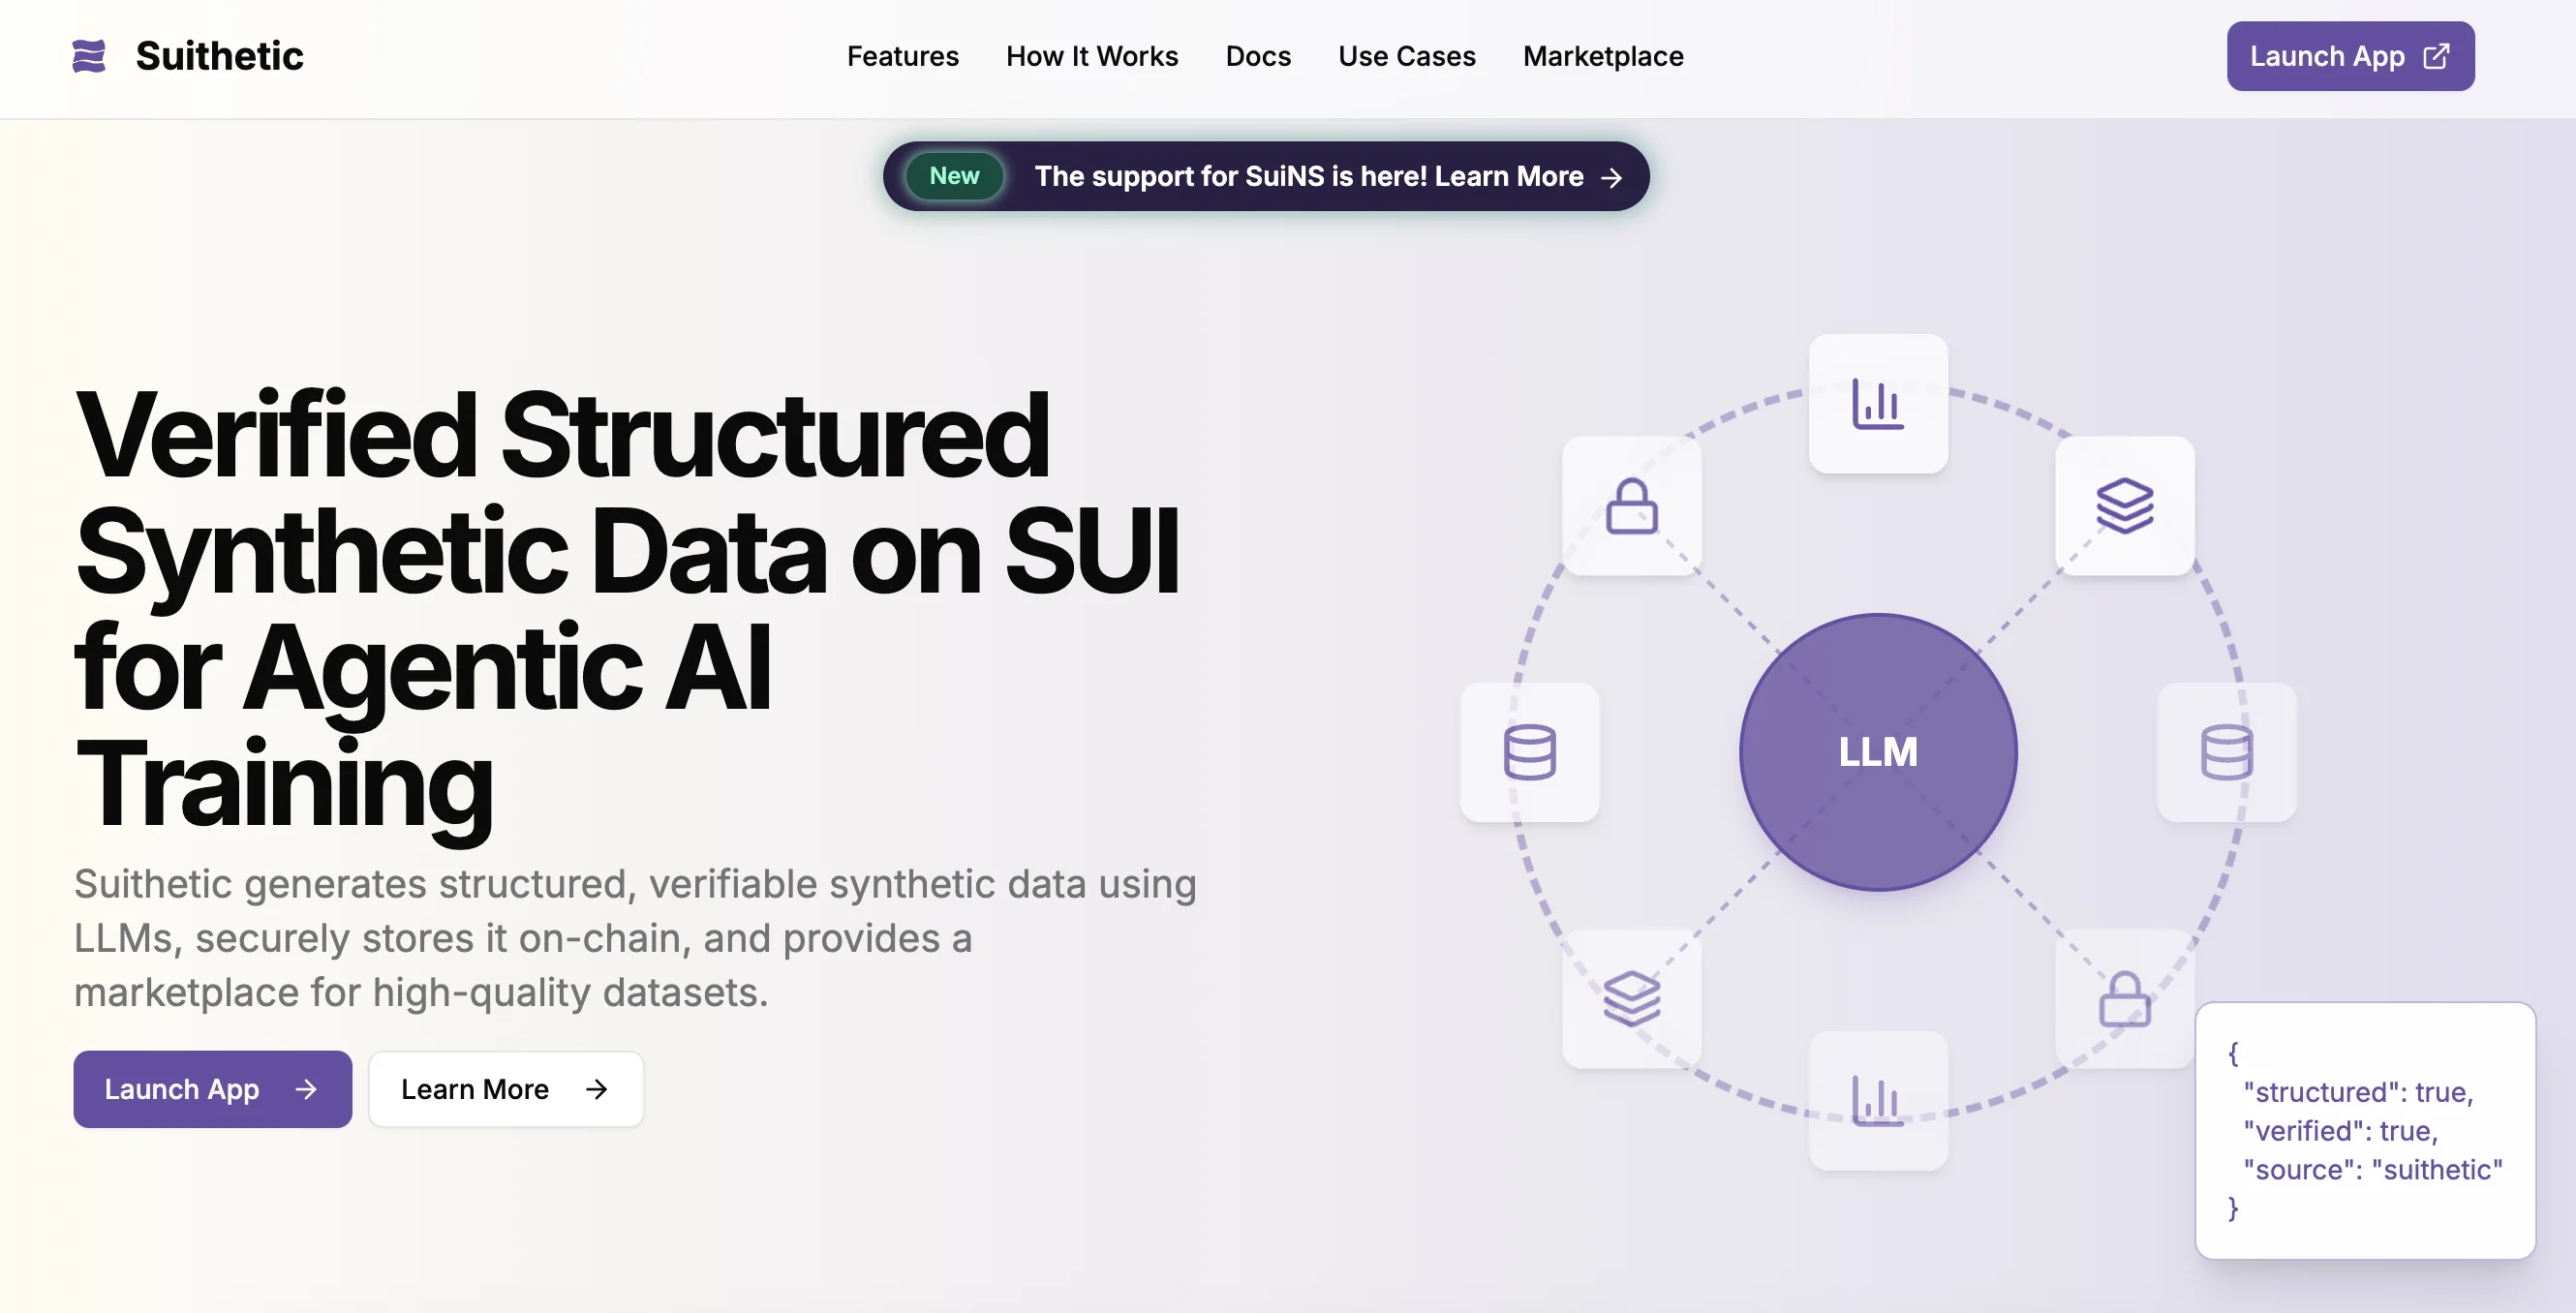Click the JSON code snippet card

click(2365, 1130)
